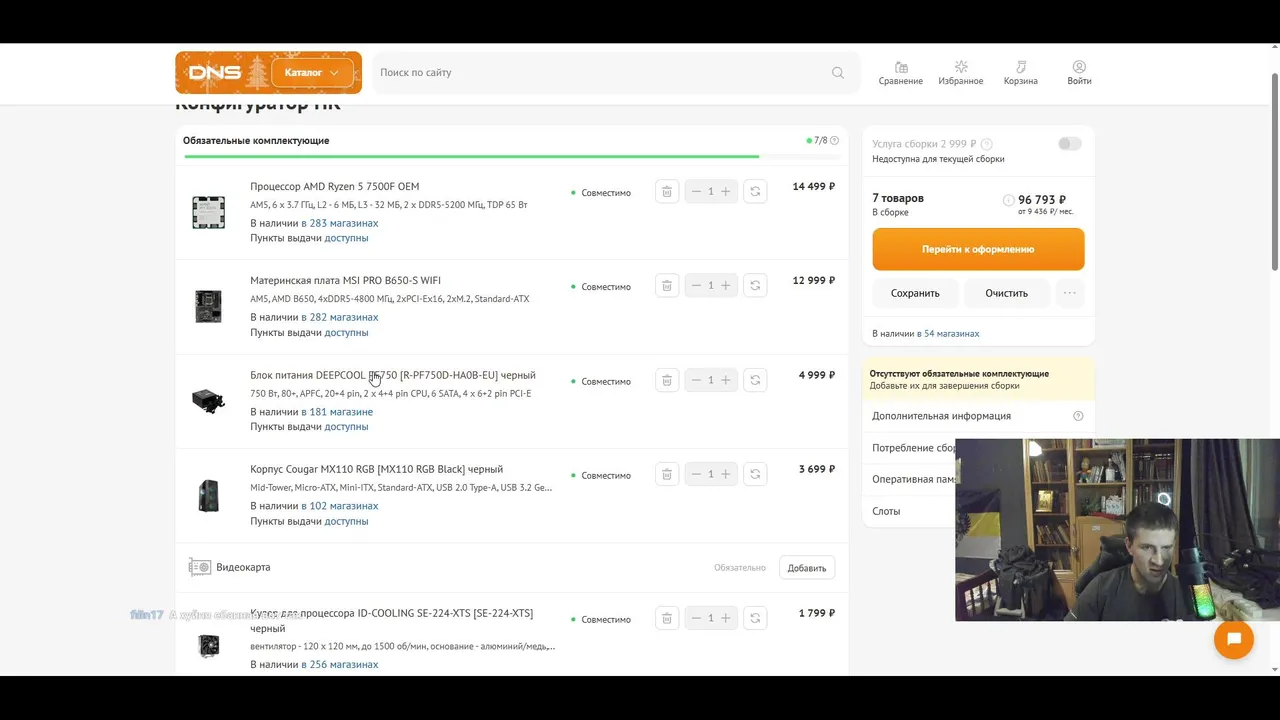
Task: Increase quantity of Ryzen 5 7500F
Action: click(x=726, y=191)
